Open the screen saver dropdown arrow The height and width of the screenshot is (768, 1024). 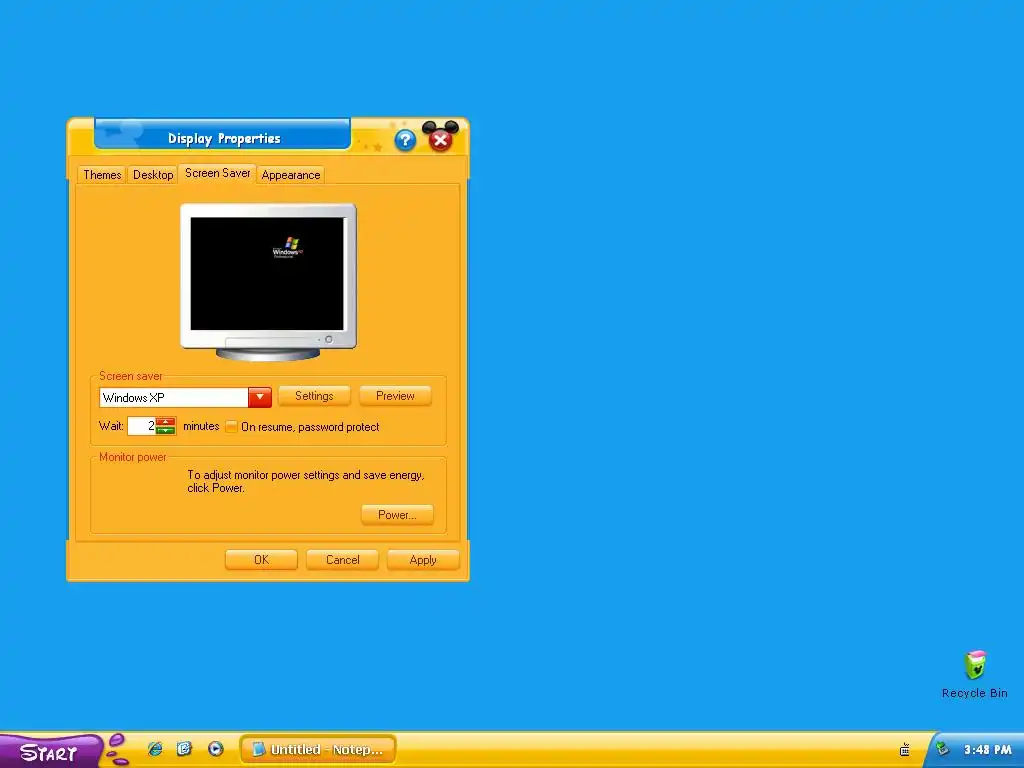coord(260,397)
